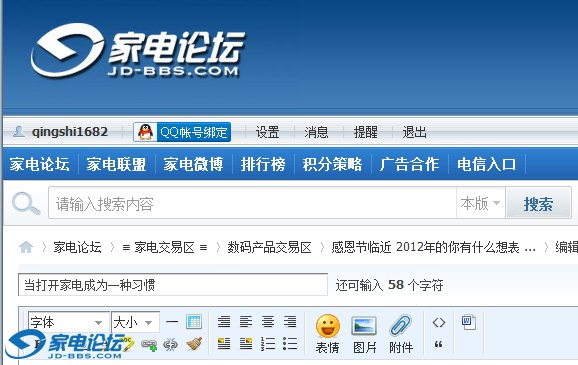578x365 pixels.
Task: Insert numbered ordered list
Action: point(268,344)
